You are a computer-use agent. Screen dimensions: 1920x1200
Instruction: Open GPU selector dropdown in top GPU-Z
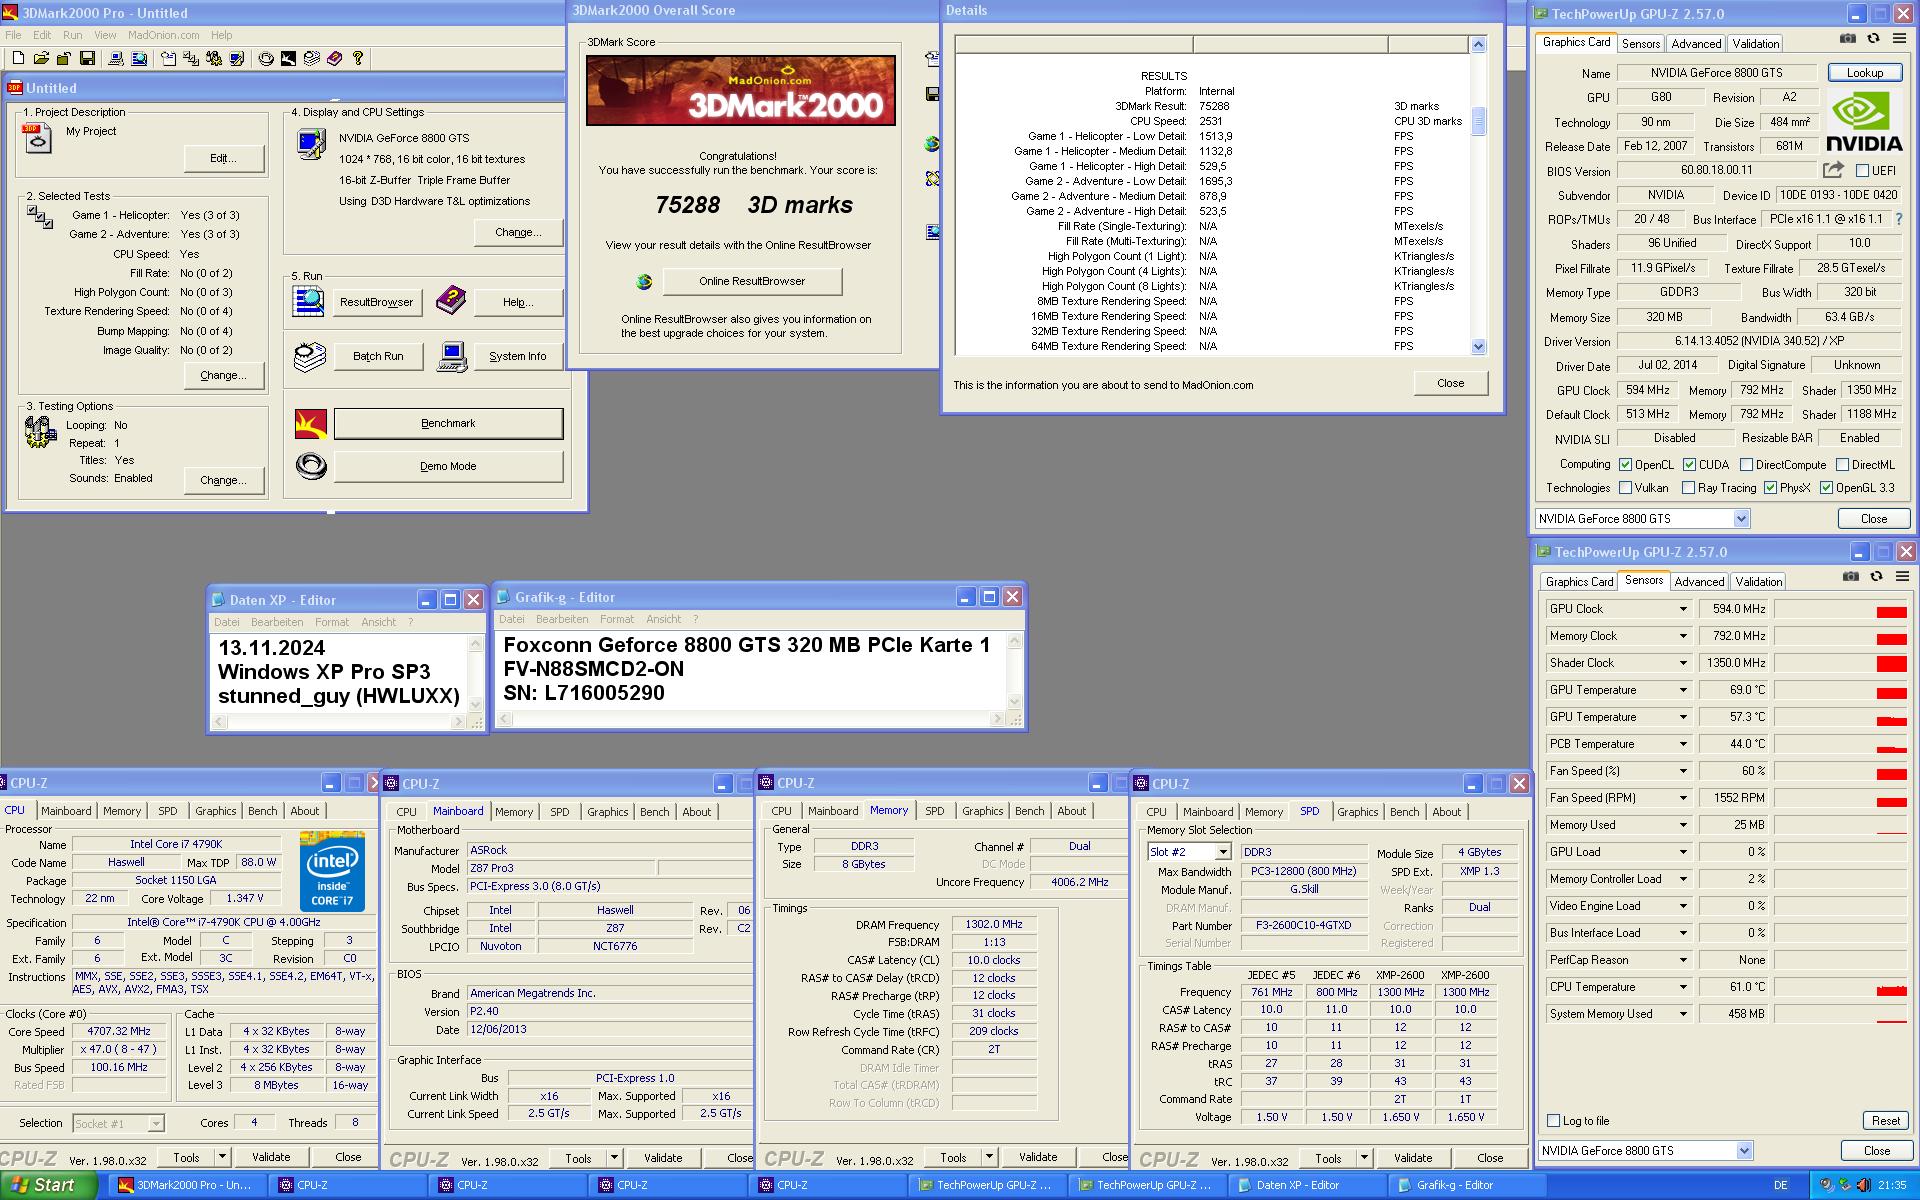tap(1741, 519)
